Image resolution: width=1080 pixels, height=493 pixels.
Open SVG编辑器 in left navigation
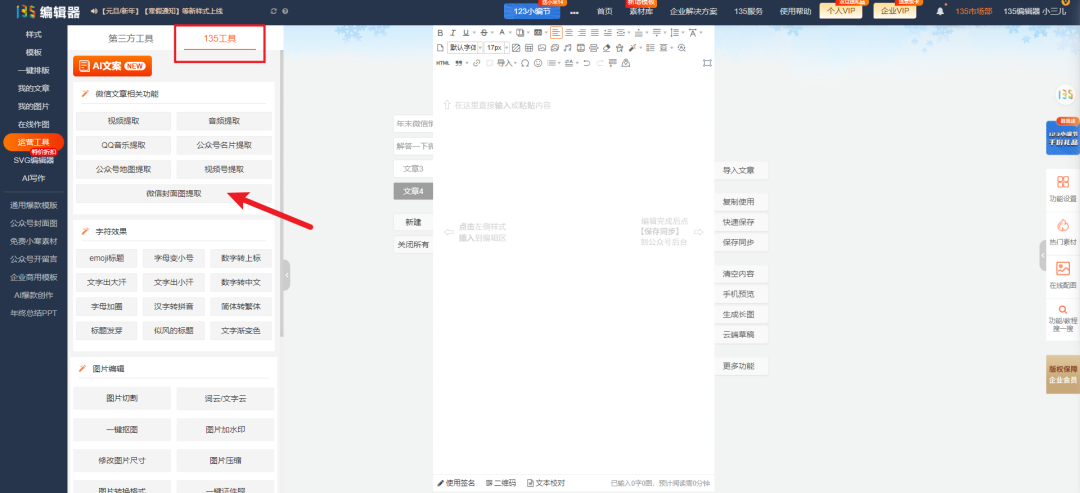coord(34,160)
